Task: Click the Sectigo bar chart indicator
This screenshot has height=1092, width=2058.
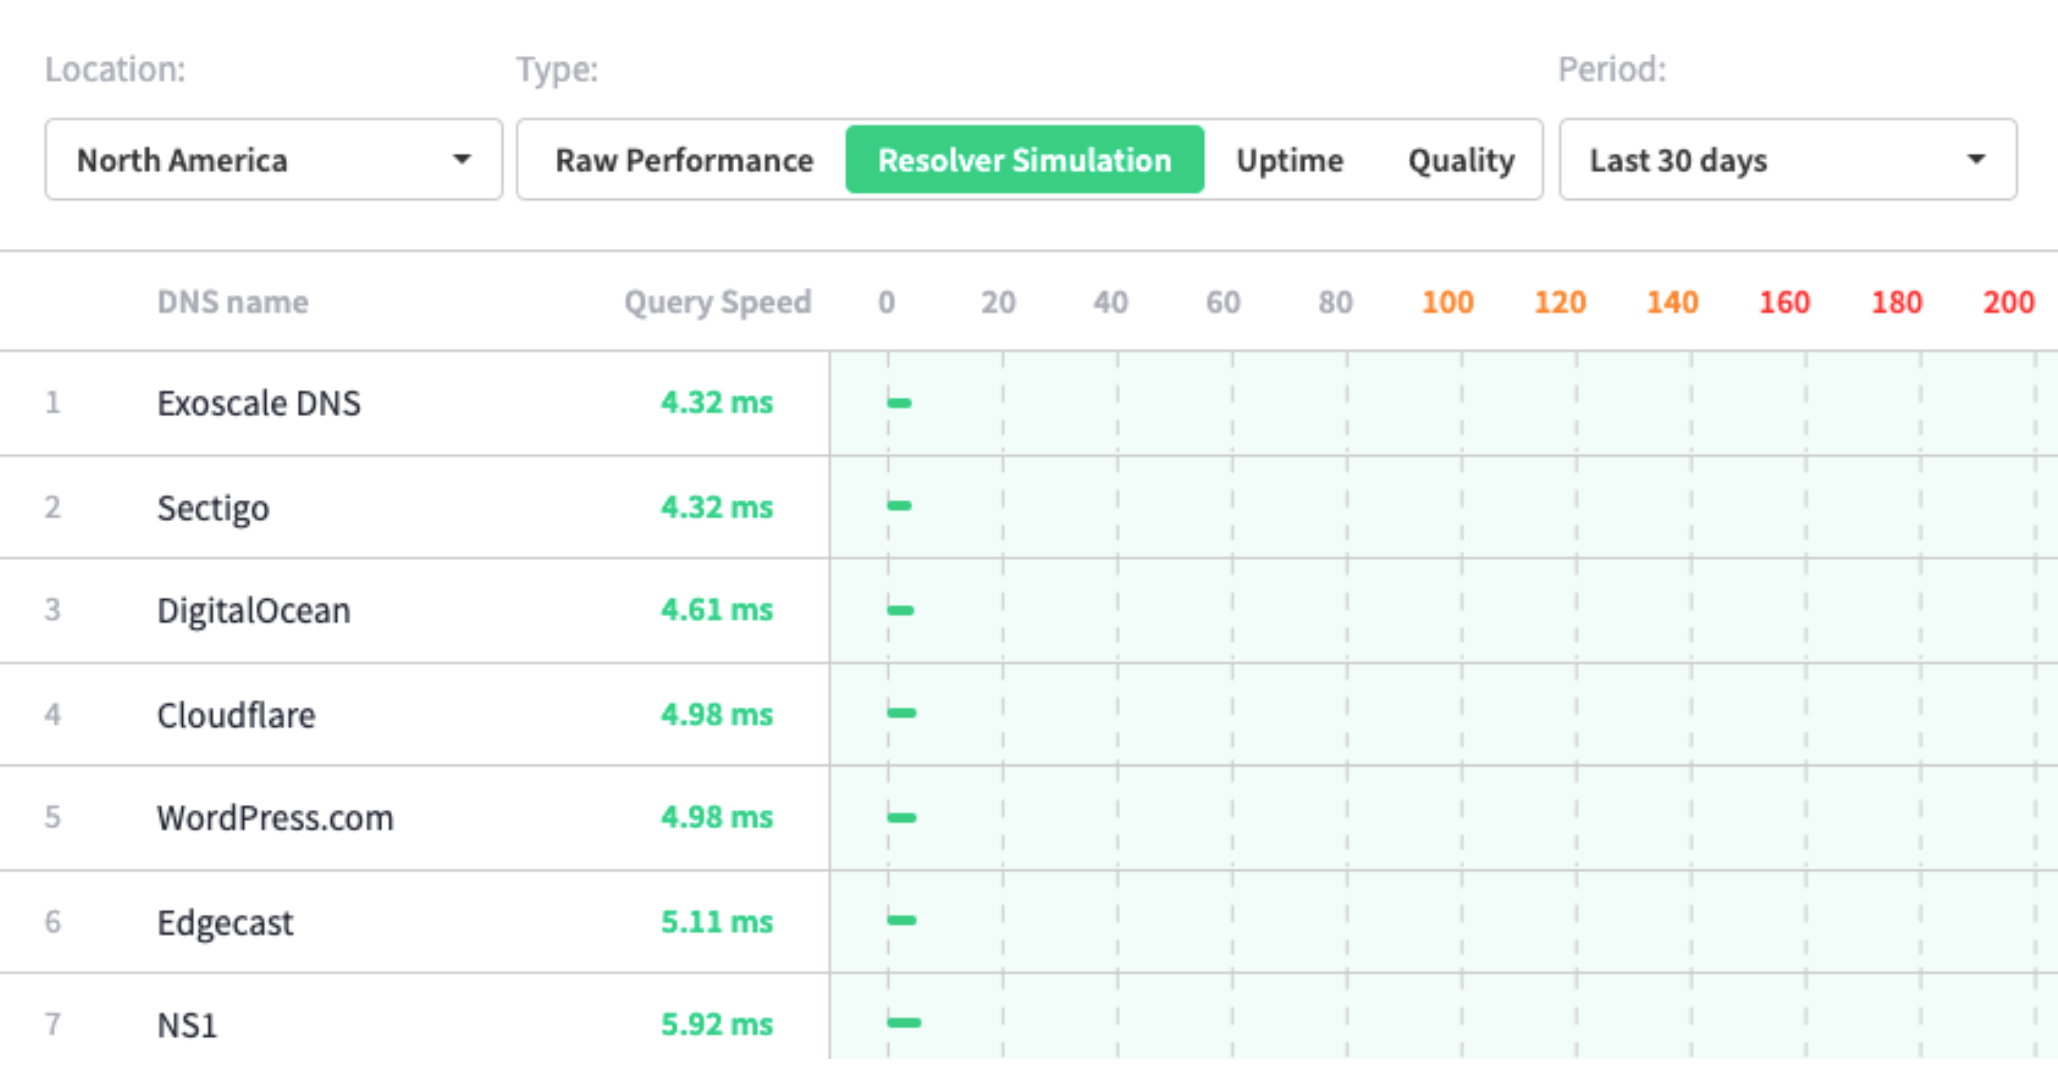Action: (900, 505)
